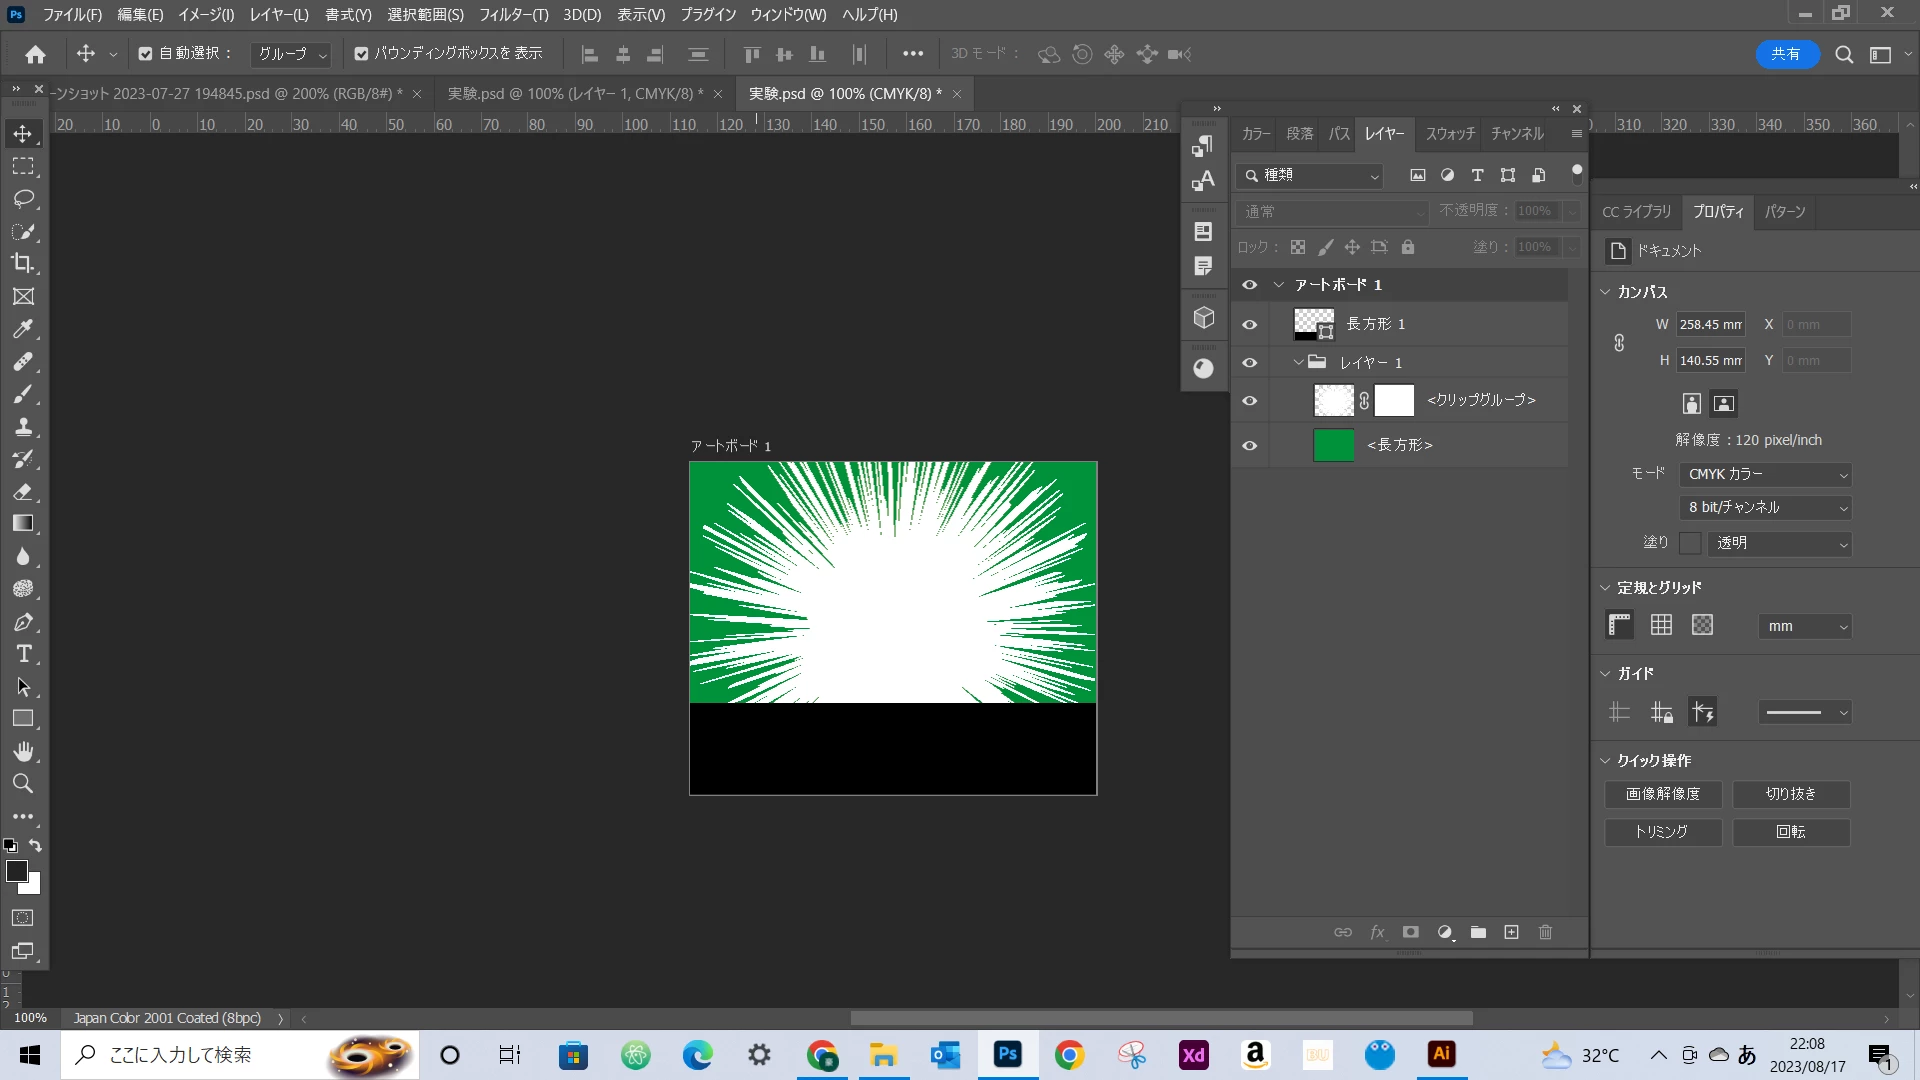The width and height of the screenshot is (1920, 1080).
Task: Select the Crop tool
Action: coord(23,264)
